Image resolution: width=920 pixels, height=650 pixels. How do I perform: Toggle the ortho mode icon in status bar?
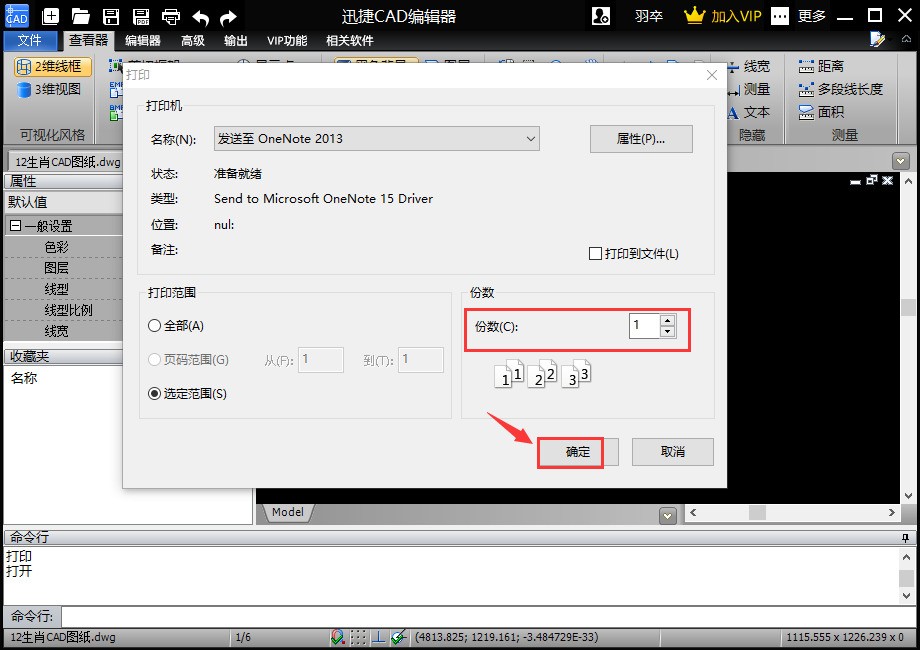coord(379,637)
